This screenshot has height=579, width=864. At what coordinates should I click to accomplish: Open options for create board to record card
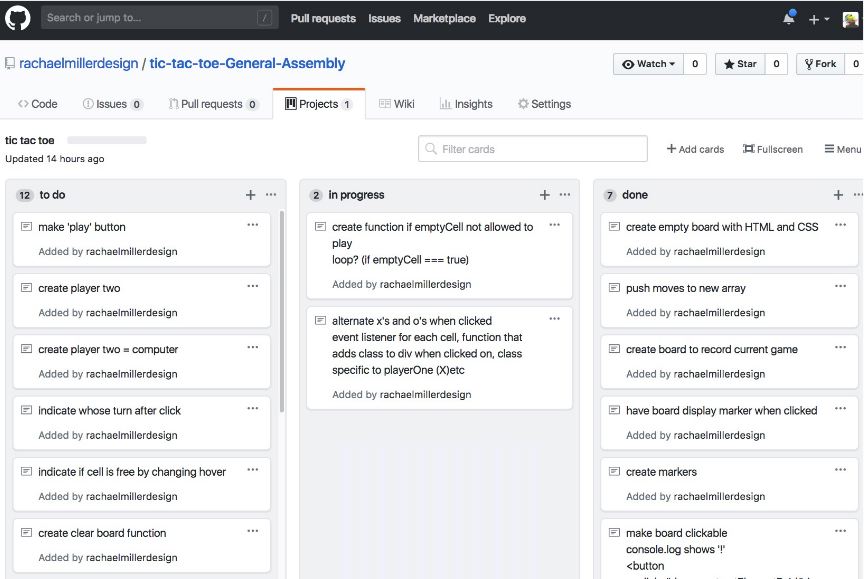(840, 347)
